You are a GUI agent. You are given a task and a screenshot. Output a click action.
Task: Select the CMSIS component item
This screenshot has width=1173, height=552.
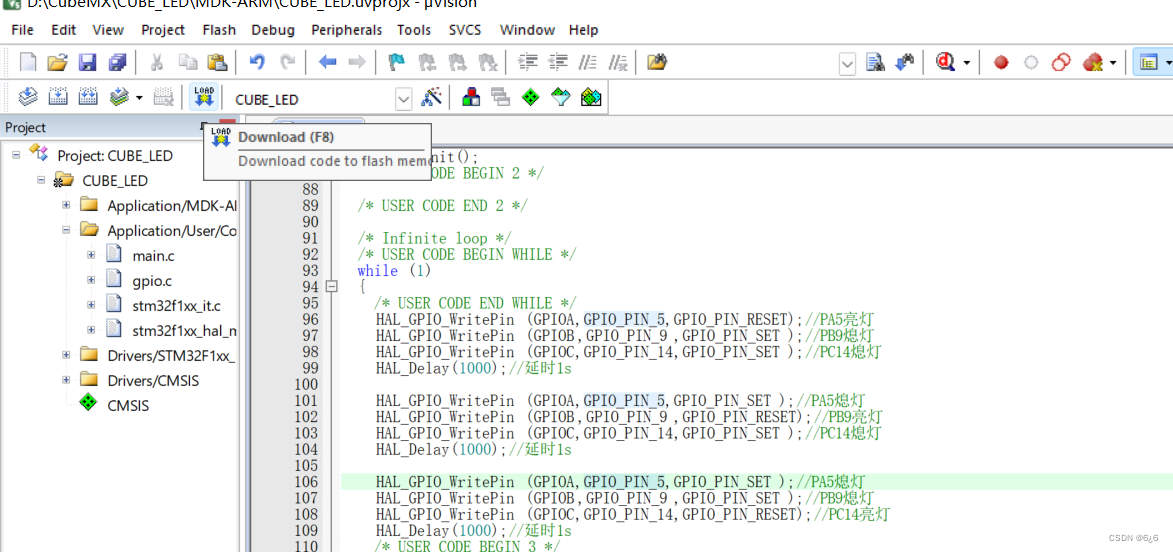[x=128, y=406]
